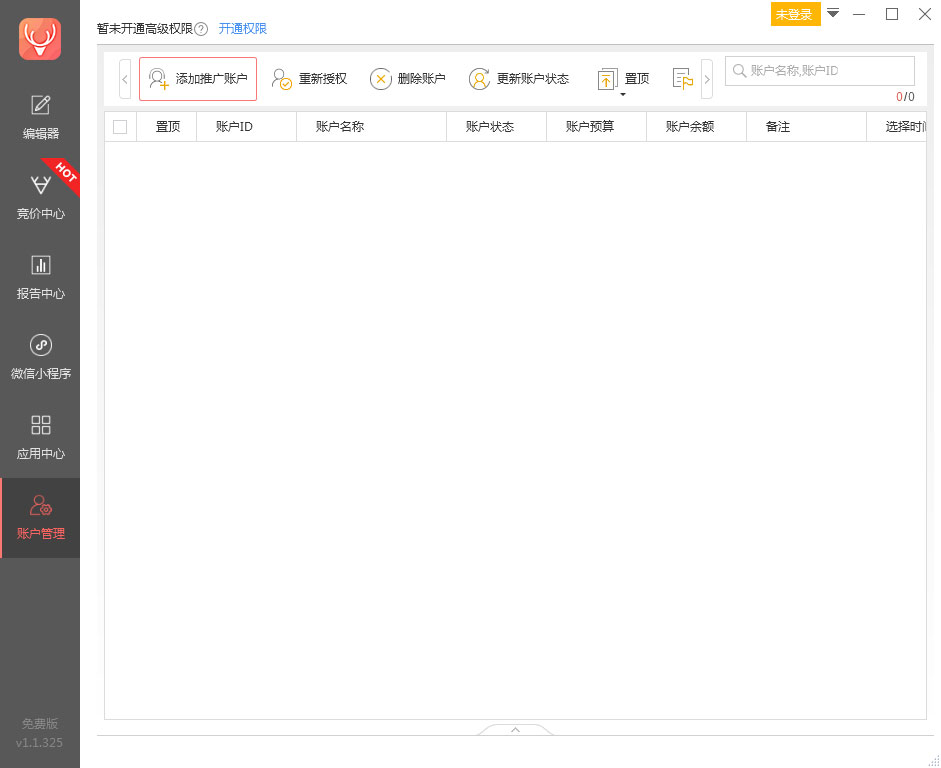941x768 pixels.
Task: Open the 应用中心 (App Center)
Action: click(x=40, y=437)
